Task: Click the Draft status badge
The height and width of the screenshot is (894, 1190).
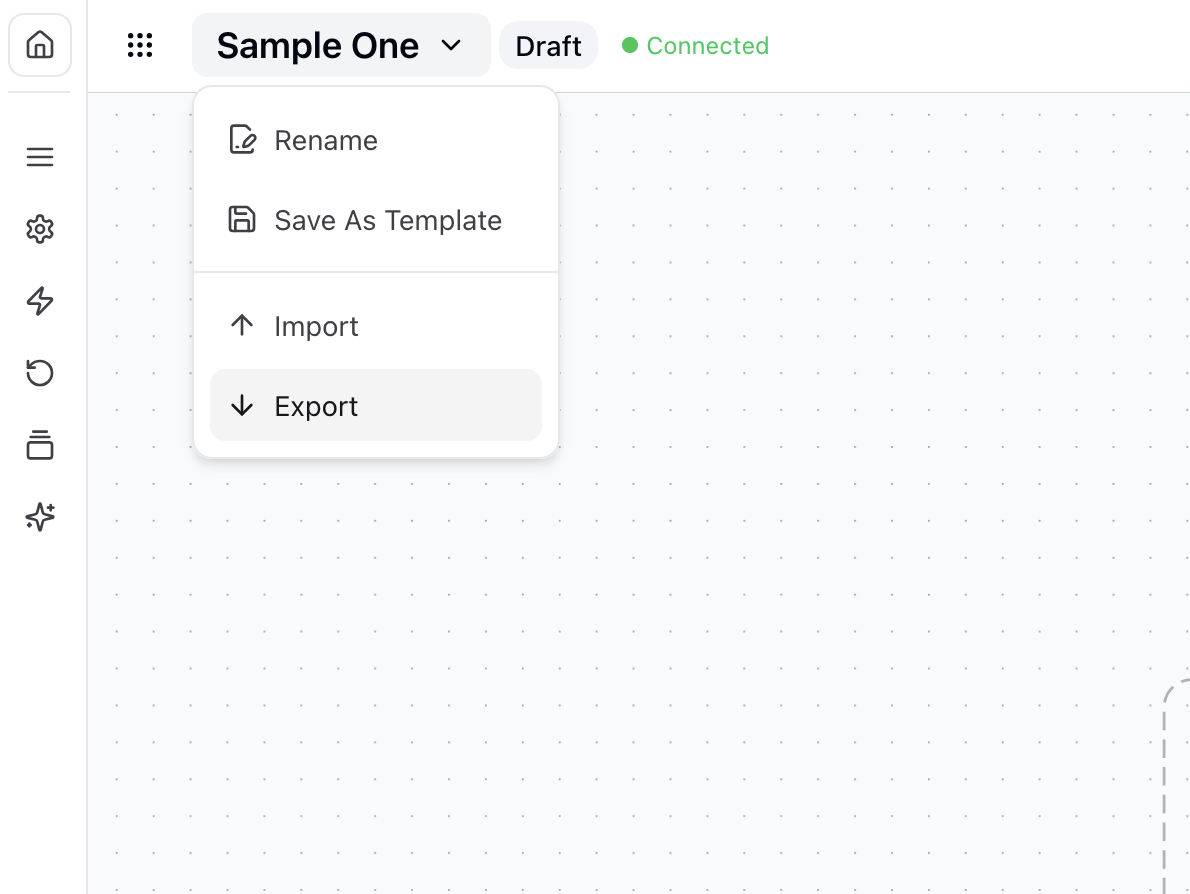Action: (x=548, y=46)
